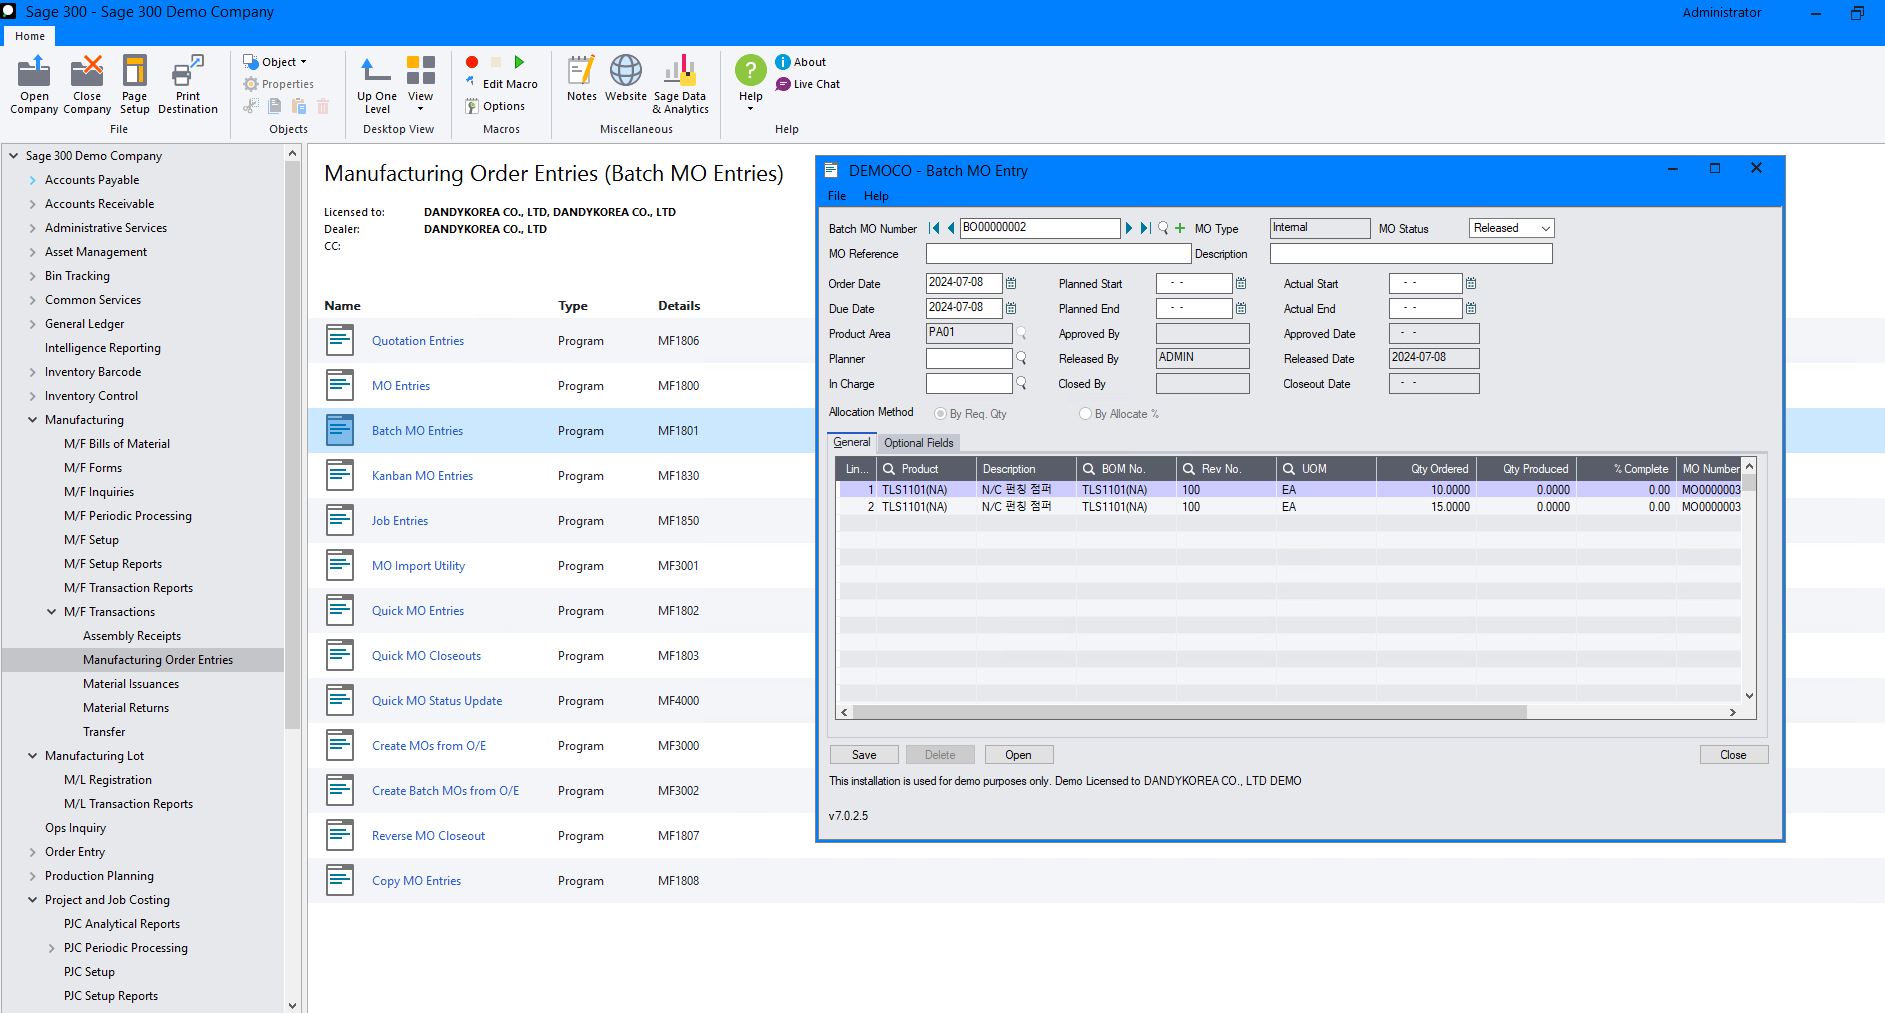Collapse the Project and Job Costing node
This screenshot has width=1885, height=1013.
[32, 900]
